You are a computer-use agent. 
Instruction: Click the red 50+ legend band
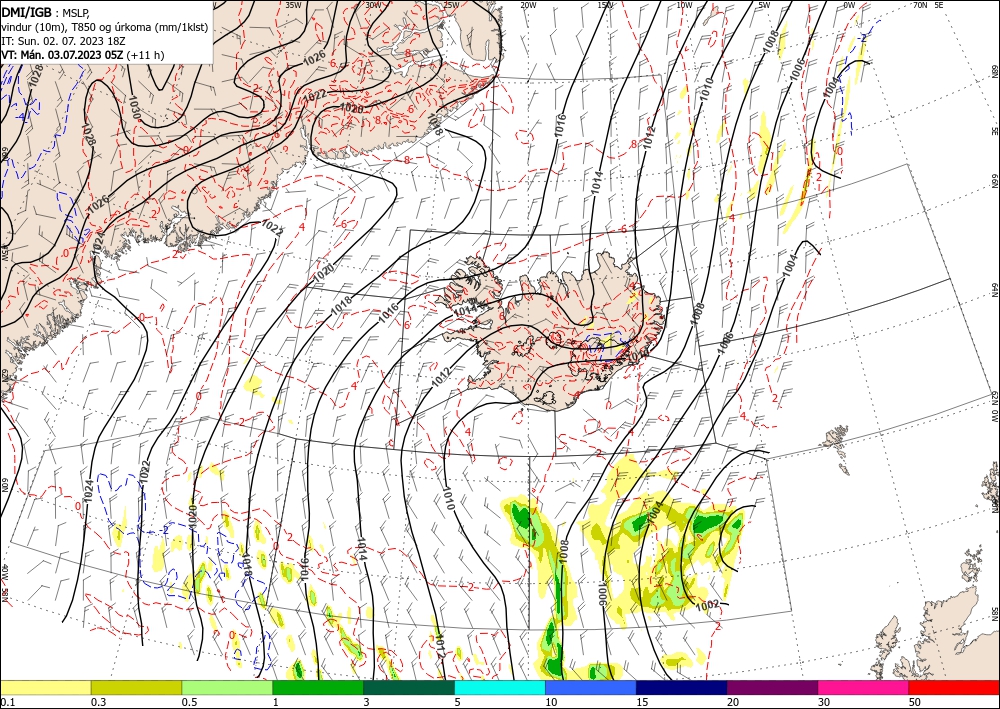[x=954, y=687]
